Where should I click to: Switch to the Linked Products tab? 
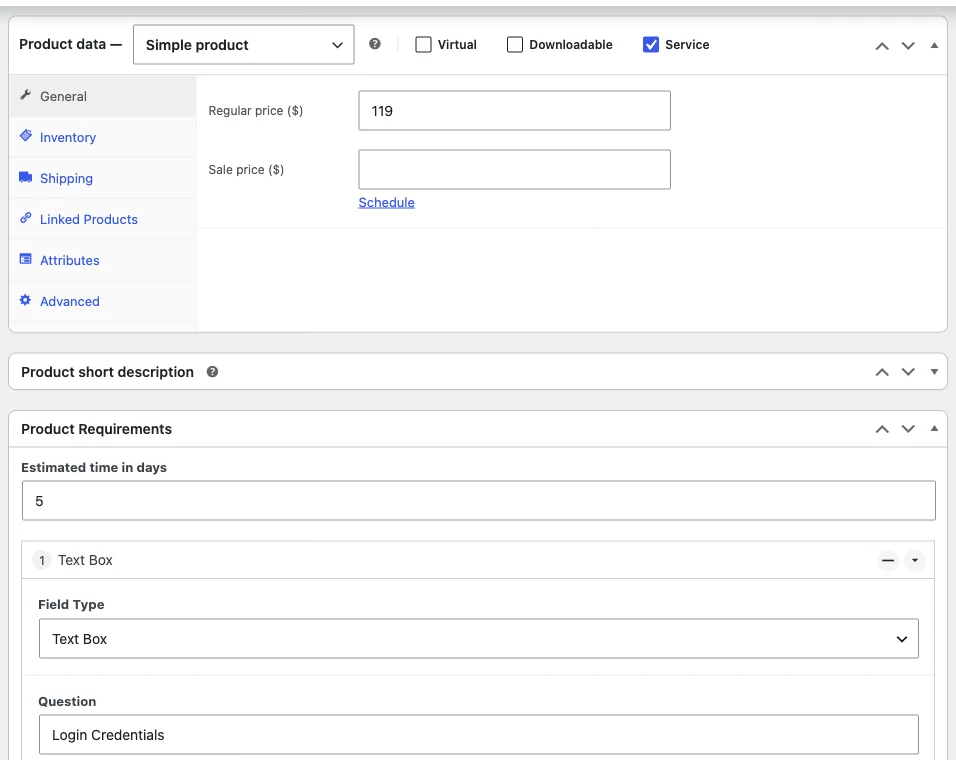pos(102,219)
